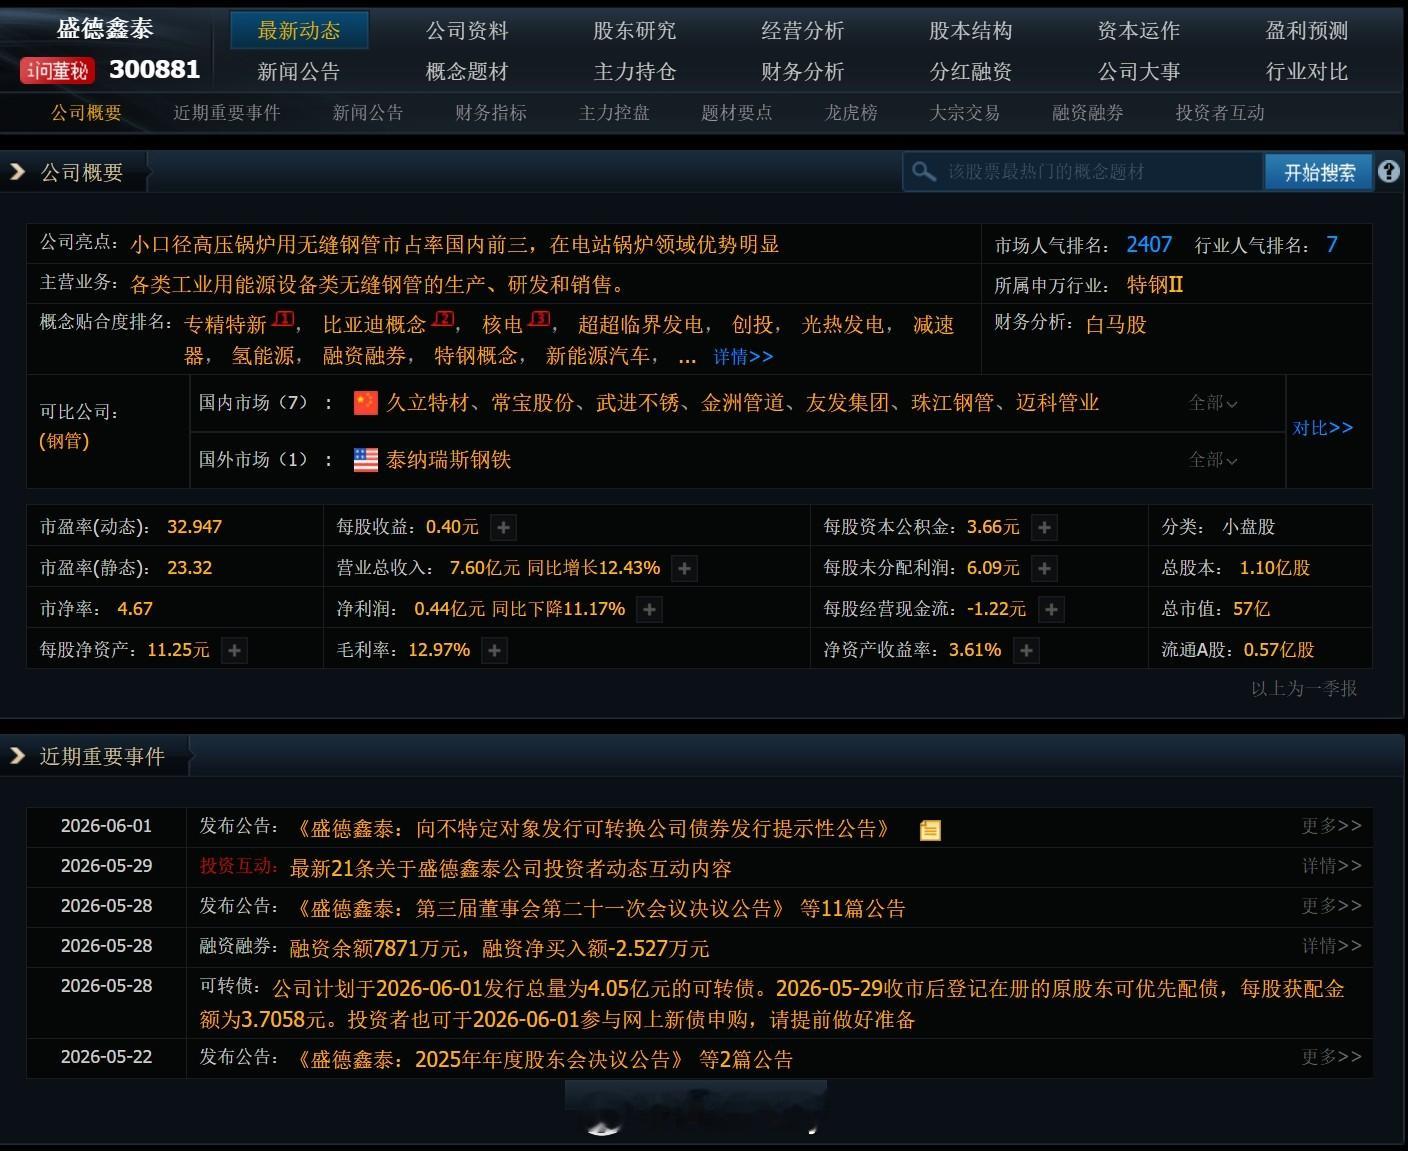Open the 可转换公司债券发行提示性公告 link

point(593,828)
